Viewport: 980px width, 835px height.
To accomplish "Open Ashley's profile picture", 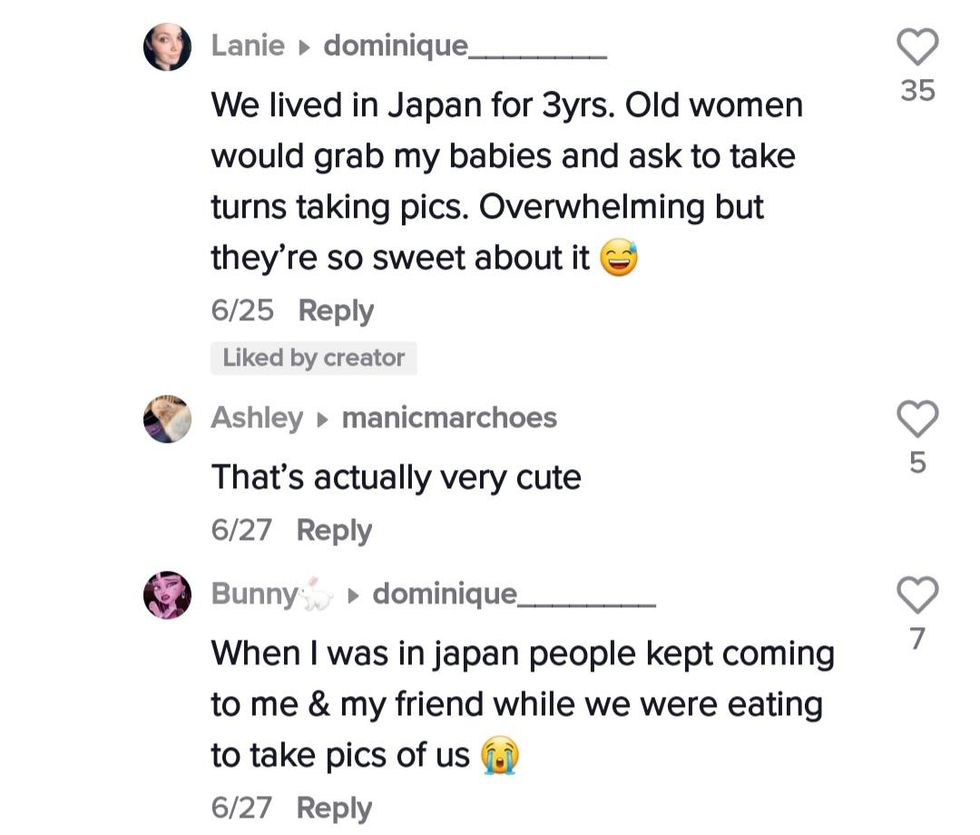I will (x=167, y=418).
